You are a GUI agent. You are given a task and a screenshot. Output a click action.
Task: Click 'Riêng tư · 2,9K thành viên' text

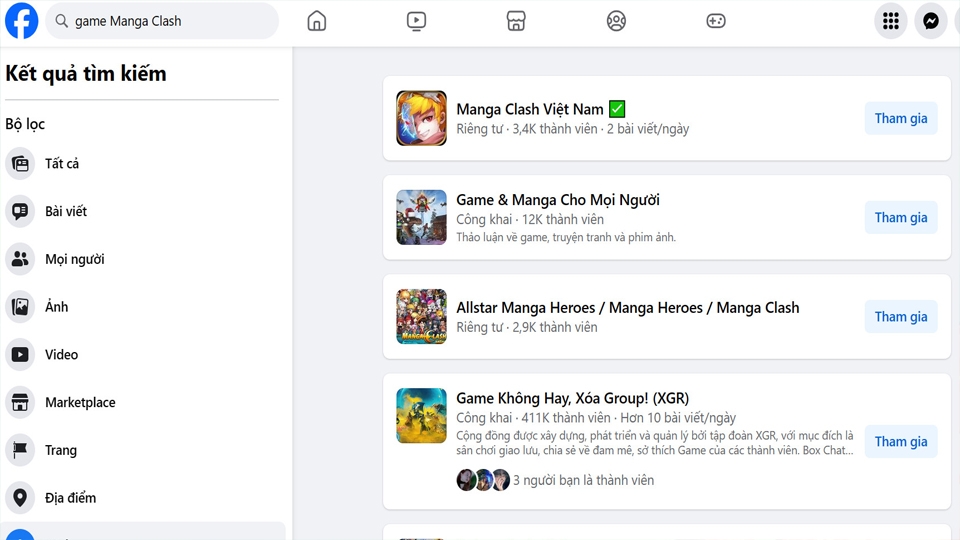click(527, 327)
